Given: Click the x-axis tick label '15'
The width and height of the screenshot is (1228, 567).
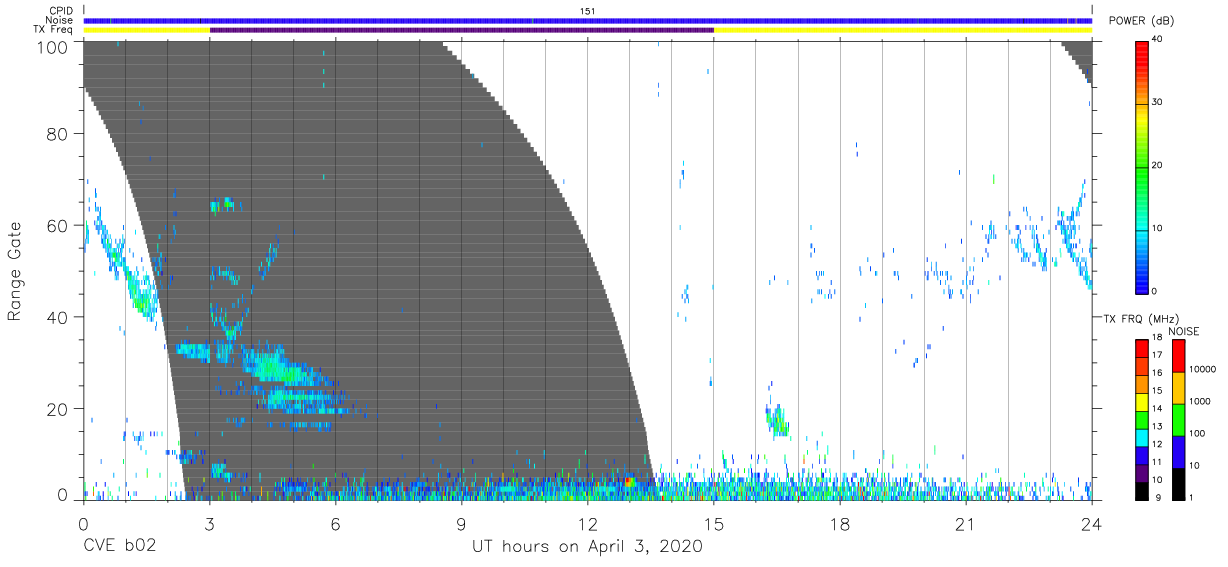Looking at the screenshot, I should click(713, 523).
